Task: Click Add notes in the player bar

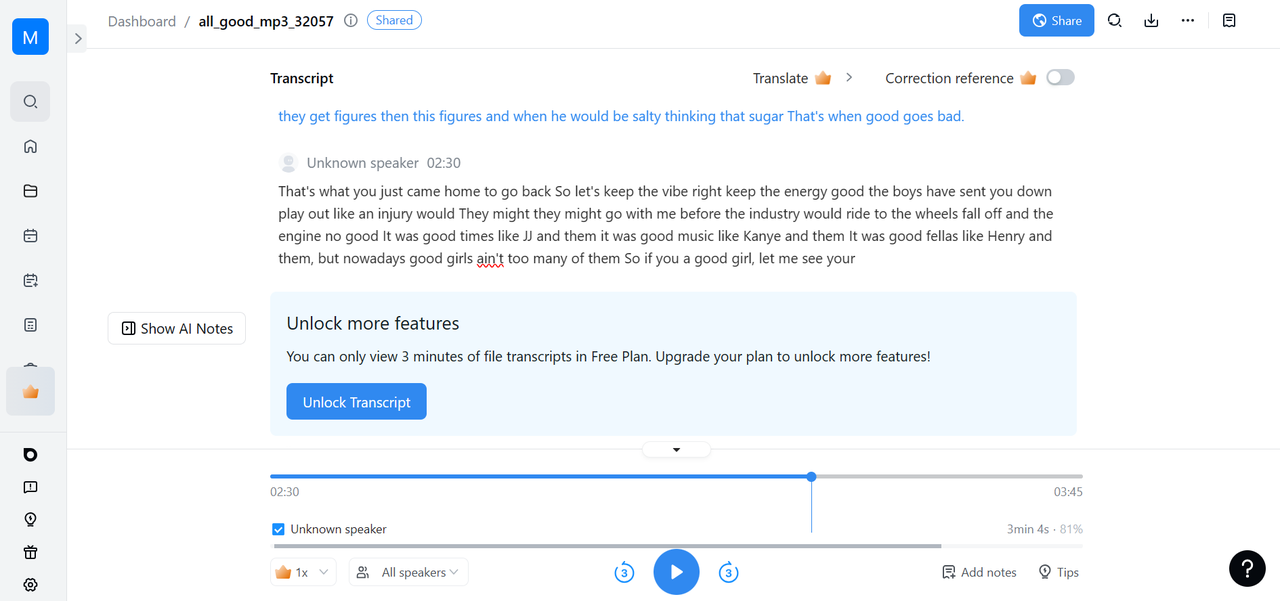Action: 979,572
